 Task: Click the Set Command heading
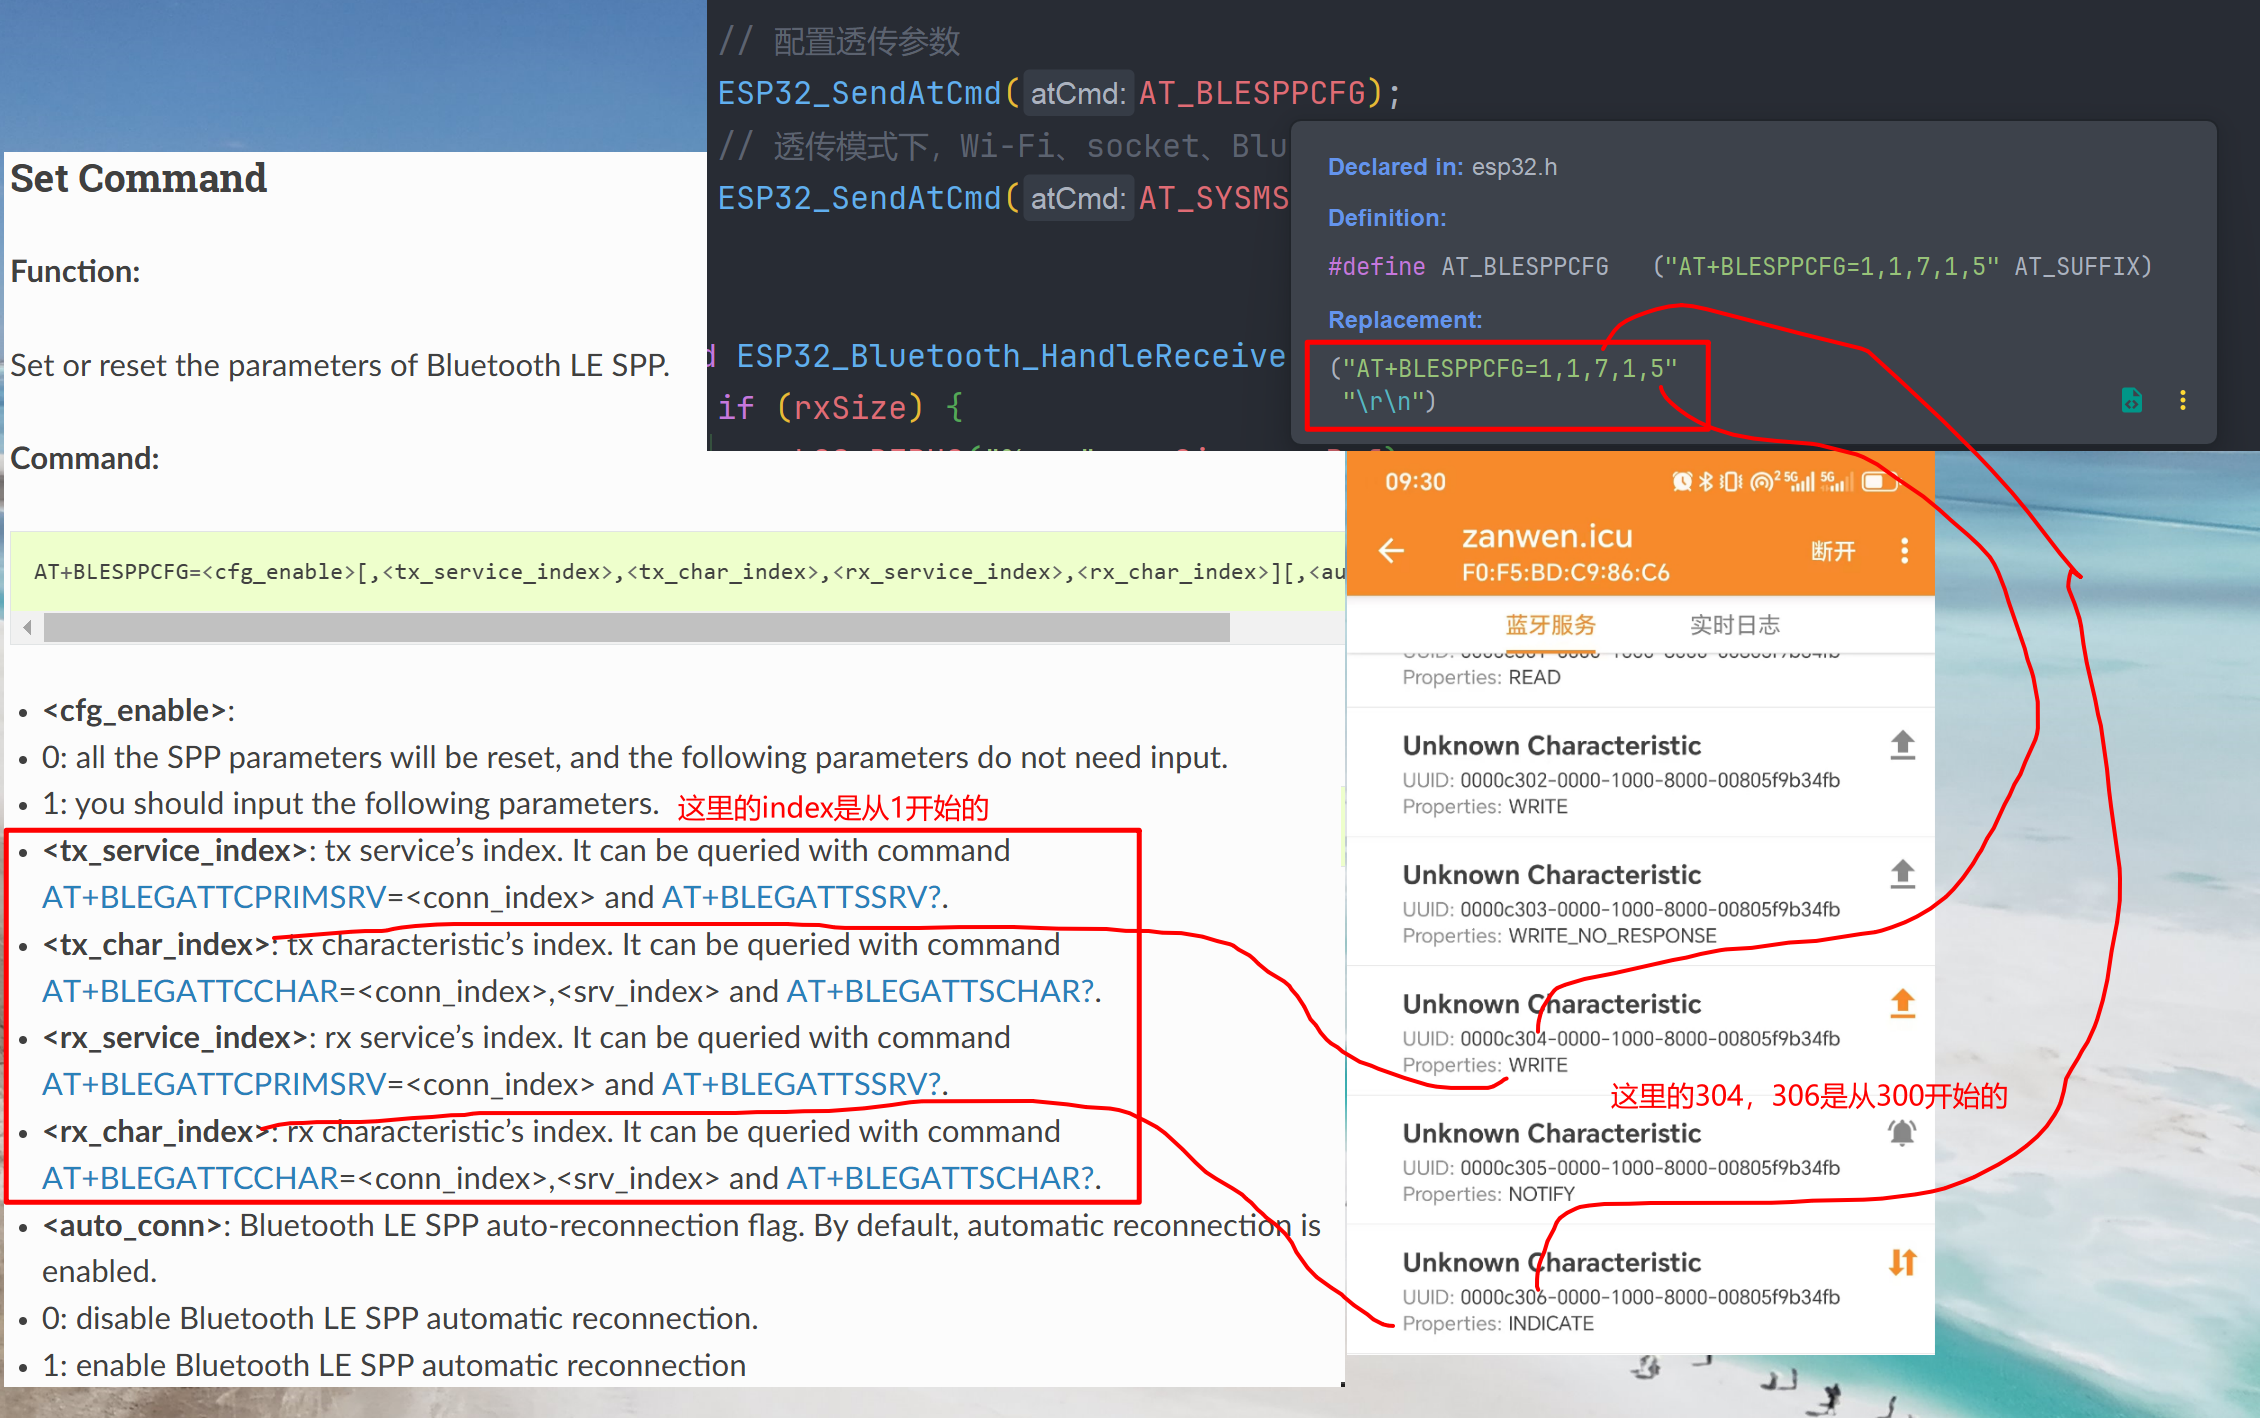[138, 178]
